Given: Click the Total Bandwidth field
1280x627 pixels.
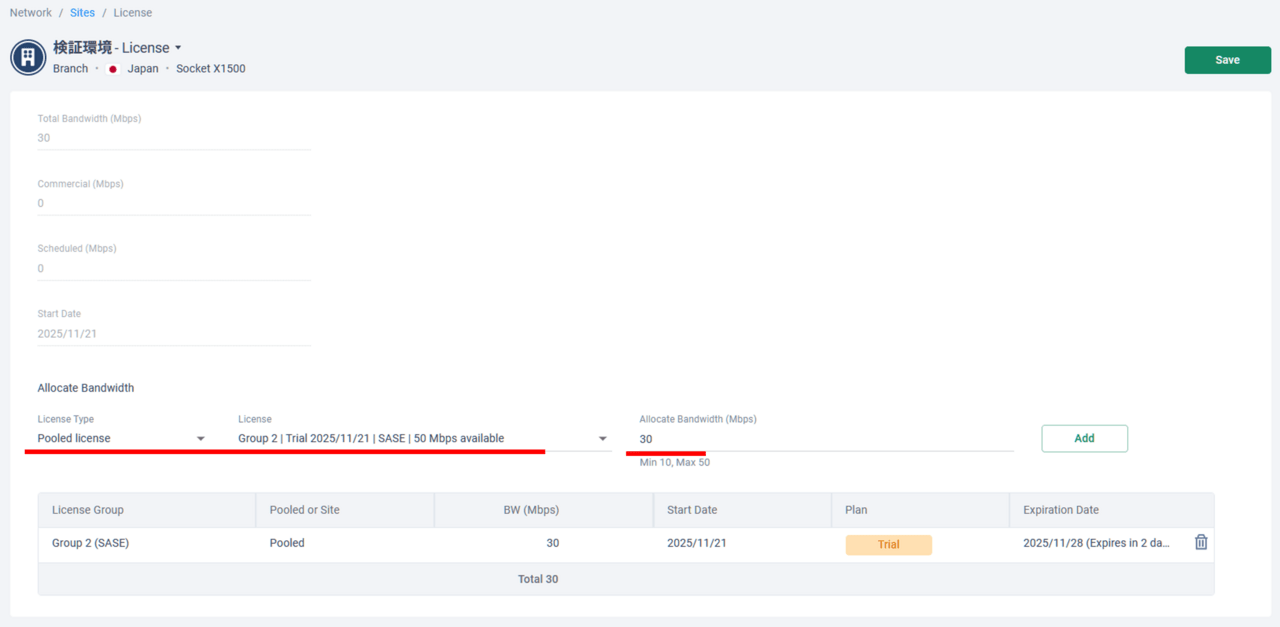Looking at the screenshot, I should tap(174, 138).
